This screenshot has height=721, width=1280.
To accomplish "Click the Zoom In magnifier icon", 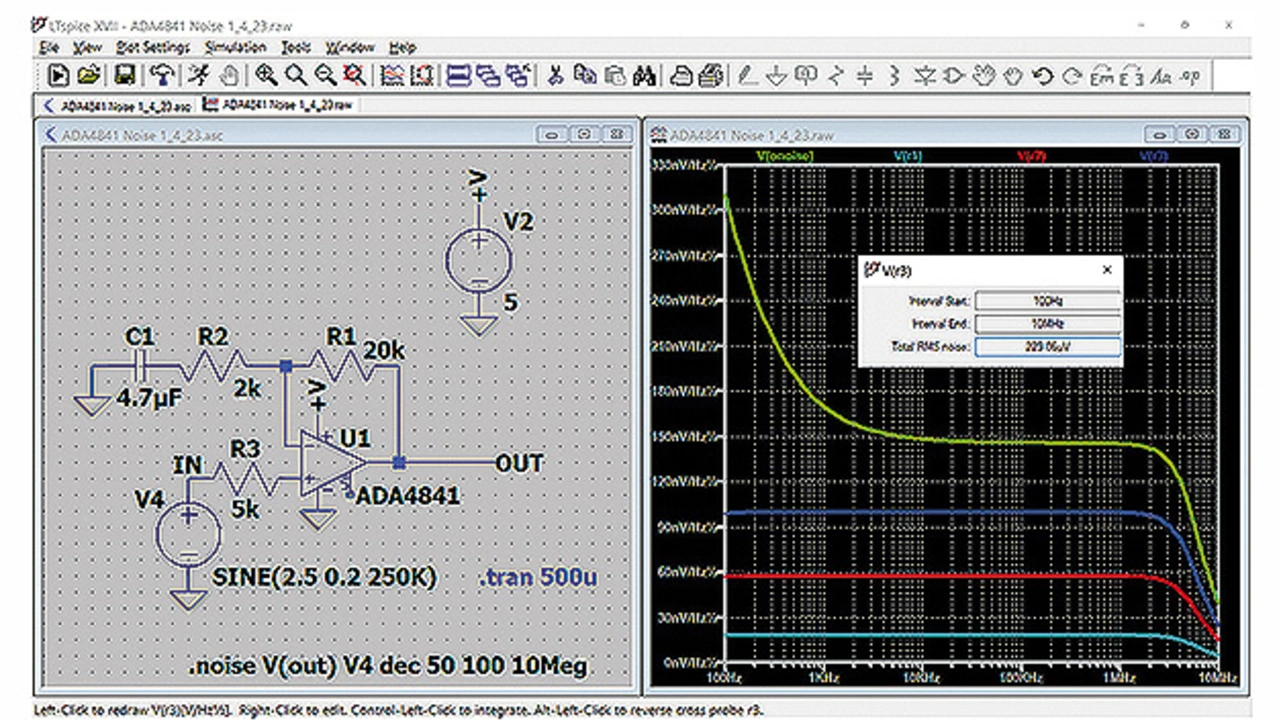I will click(x=266, y=76).
